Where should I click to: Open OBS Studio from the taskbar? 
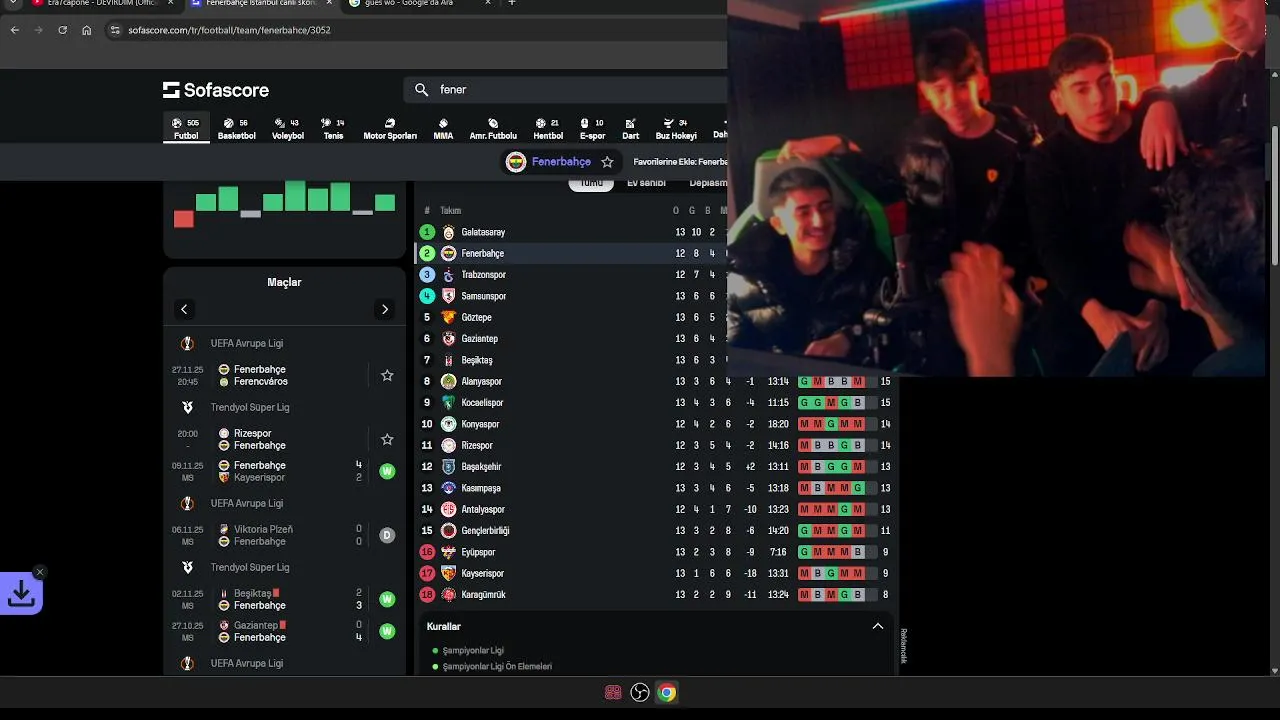(640, 692)
